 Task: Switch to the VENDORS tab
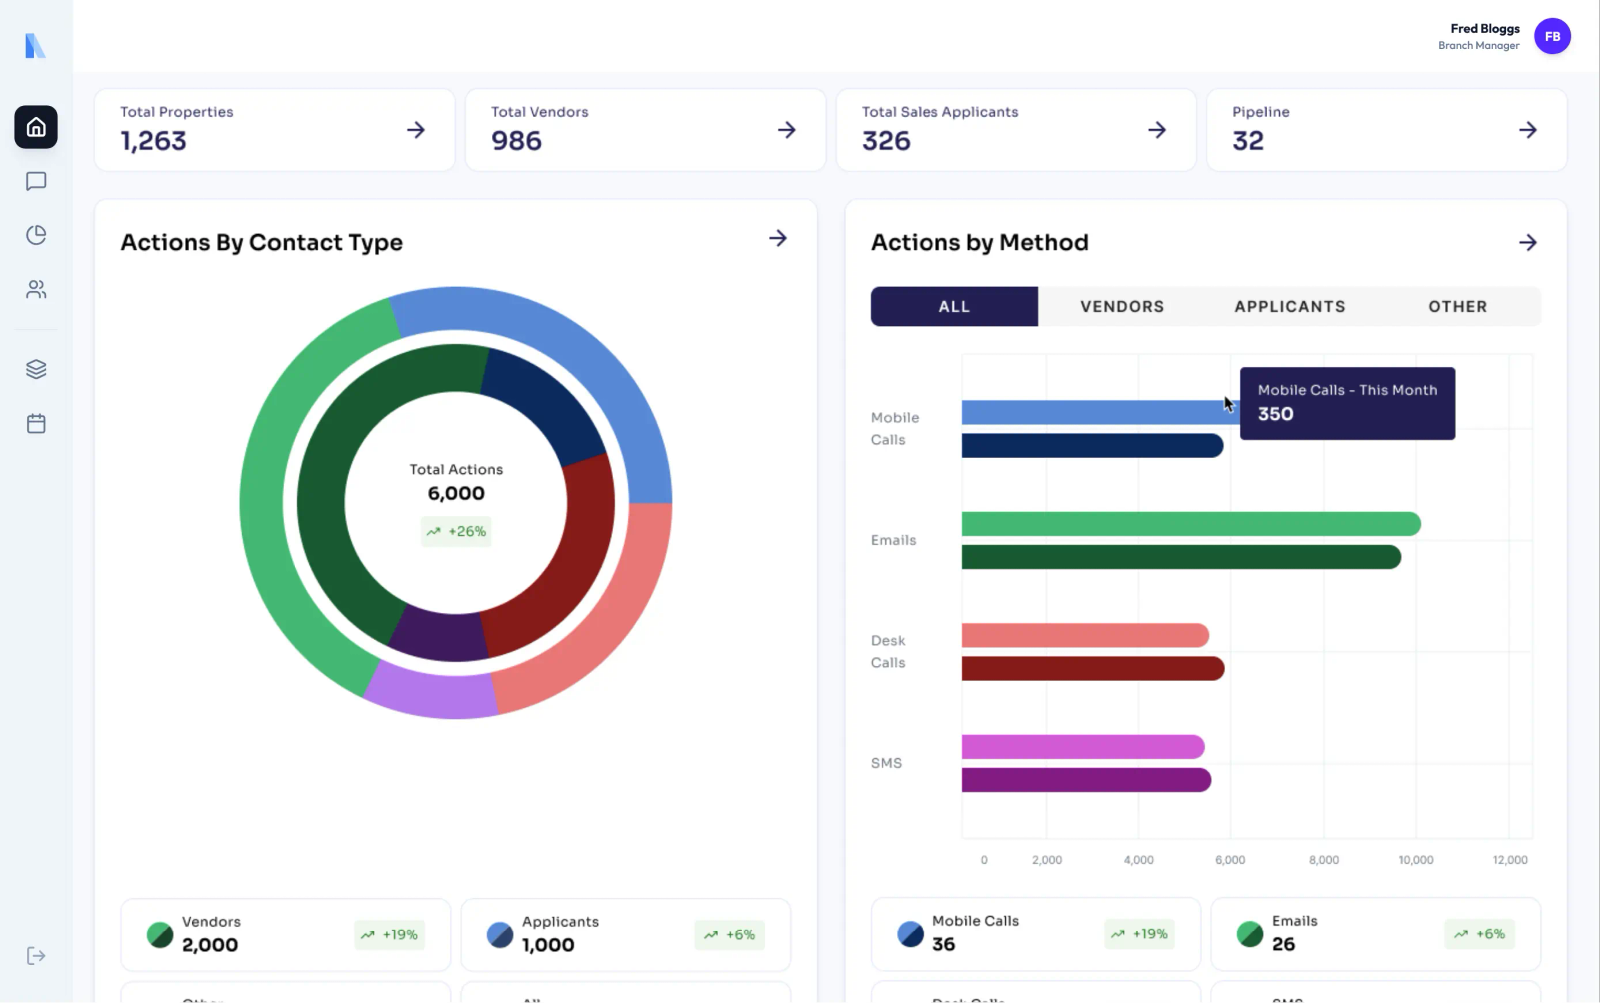coord(1122,307)
